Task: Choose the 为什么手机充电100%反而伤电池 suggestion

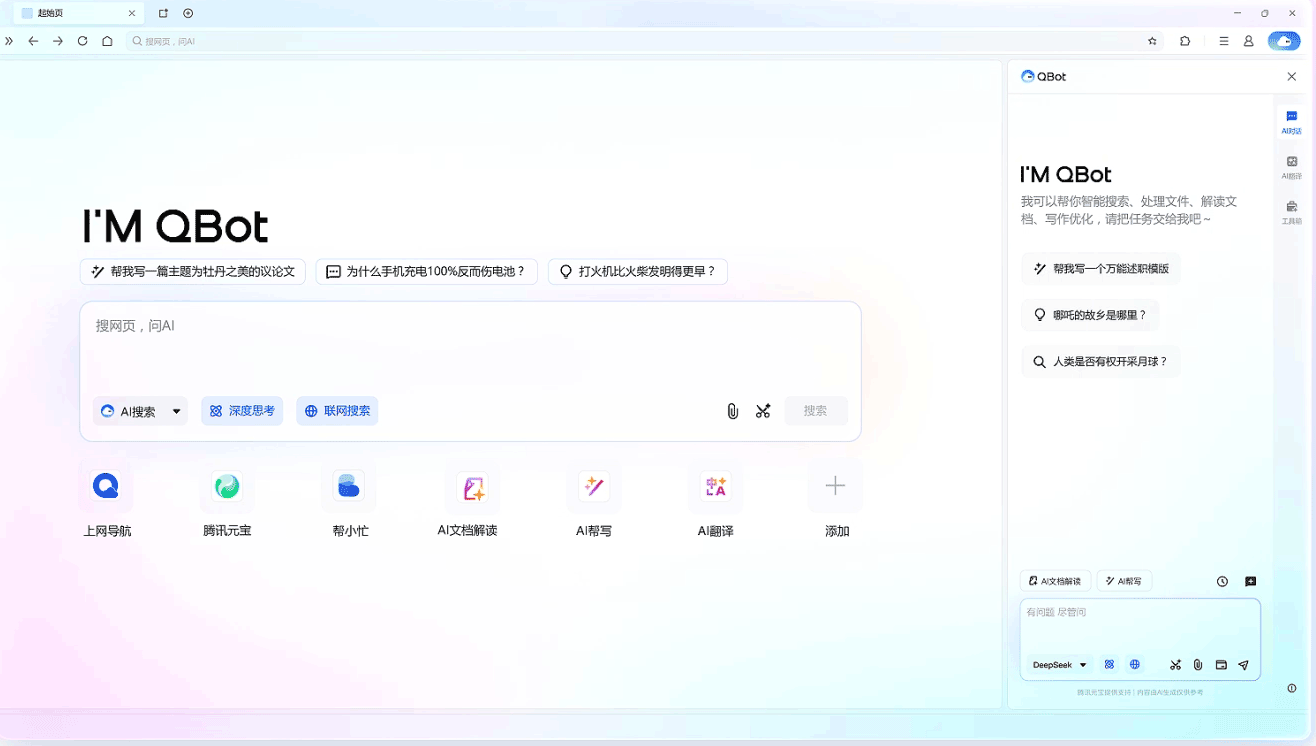Action: click(427, 271)
